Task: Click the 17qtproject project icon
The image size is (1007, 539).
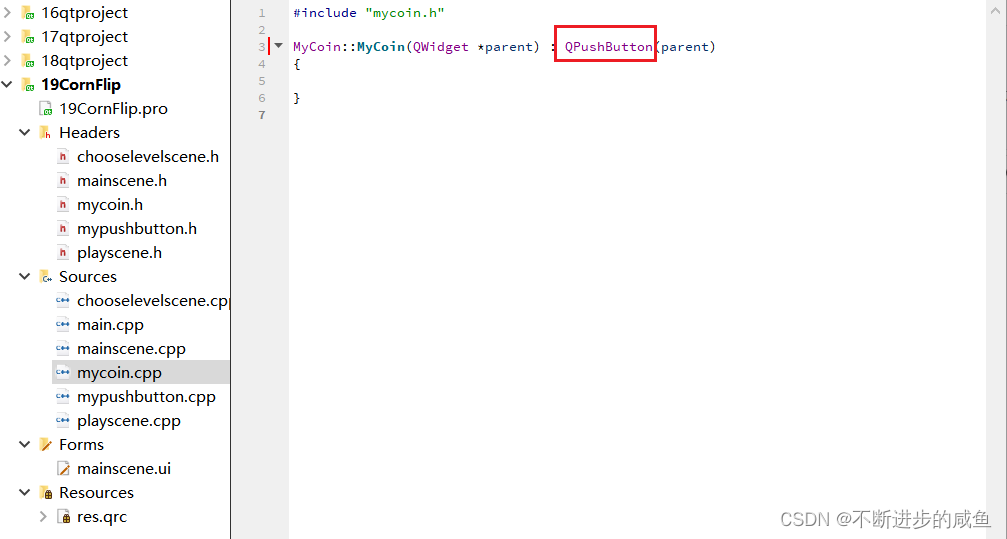Action: tap(28, 37)
